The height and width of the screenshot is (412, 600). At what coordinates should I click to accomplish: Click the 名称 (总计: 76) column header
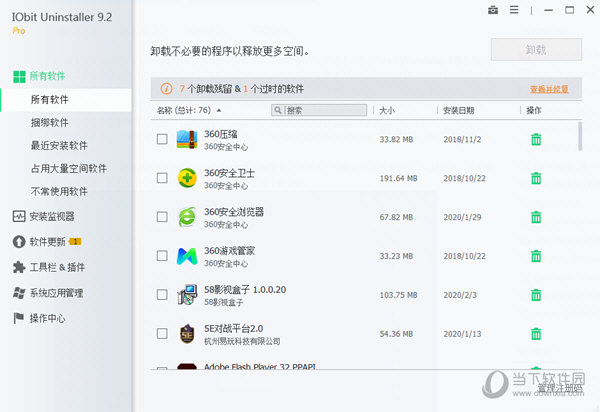(184, 111)
